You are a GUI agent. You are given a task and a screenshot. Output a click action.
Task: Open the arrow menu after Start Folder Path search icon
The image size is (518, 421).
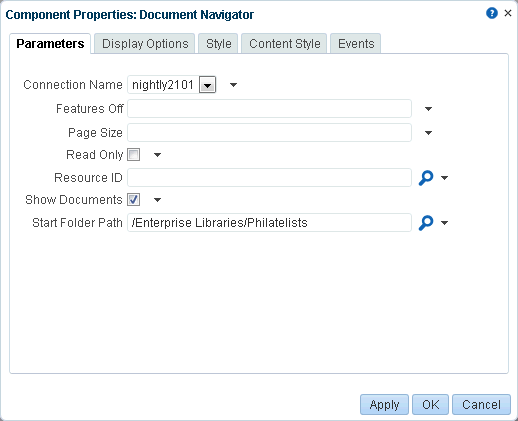tap(444, 223)
